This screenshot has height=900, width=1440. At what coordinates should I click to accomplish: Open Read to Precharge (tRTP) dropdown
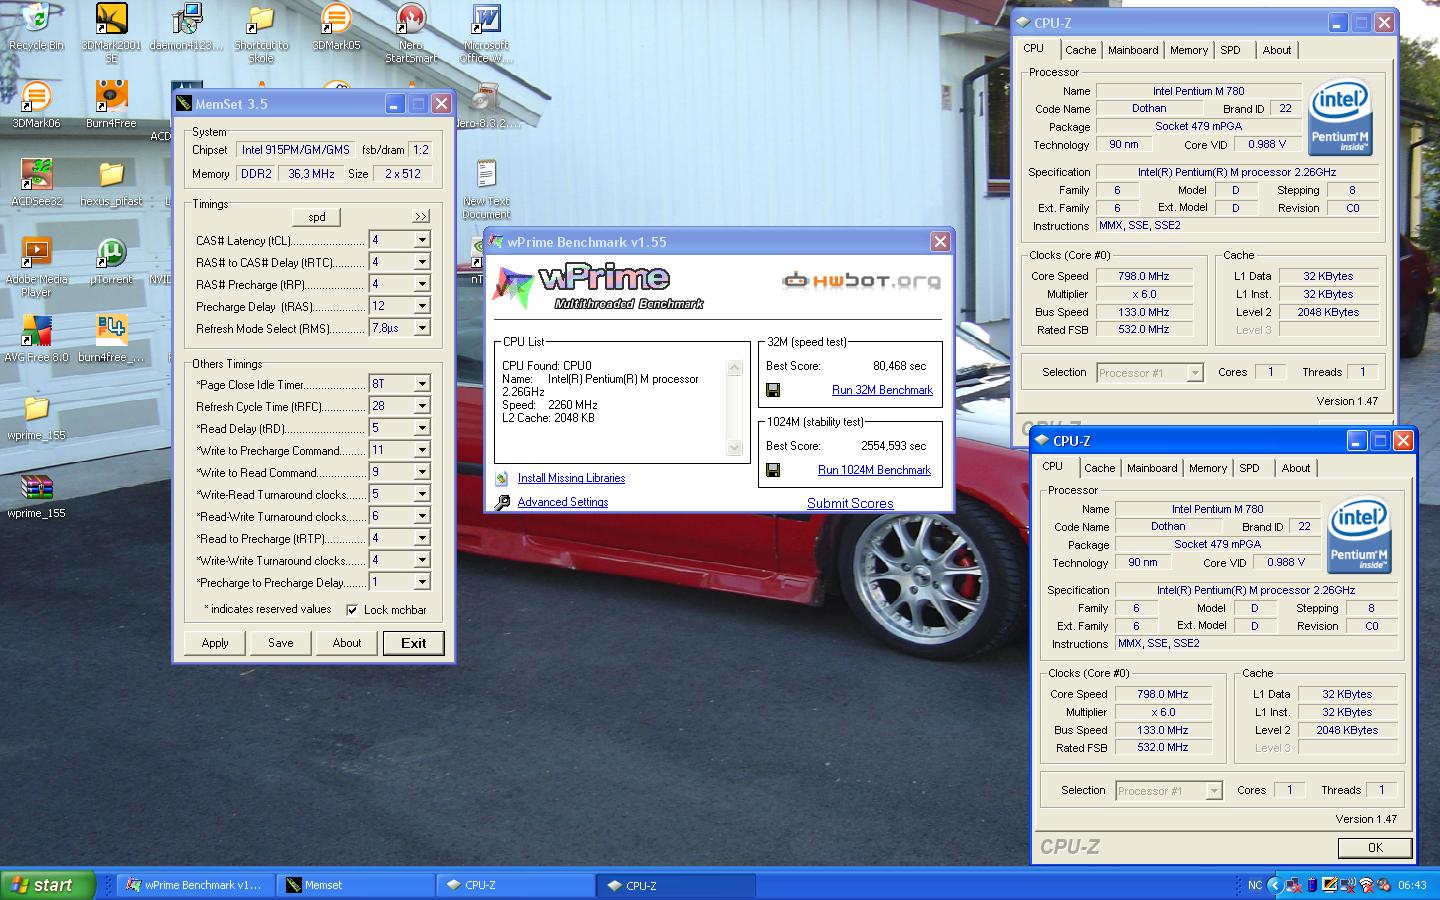422,538
